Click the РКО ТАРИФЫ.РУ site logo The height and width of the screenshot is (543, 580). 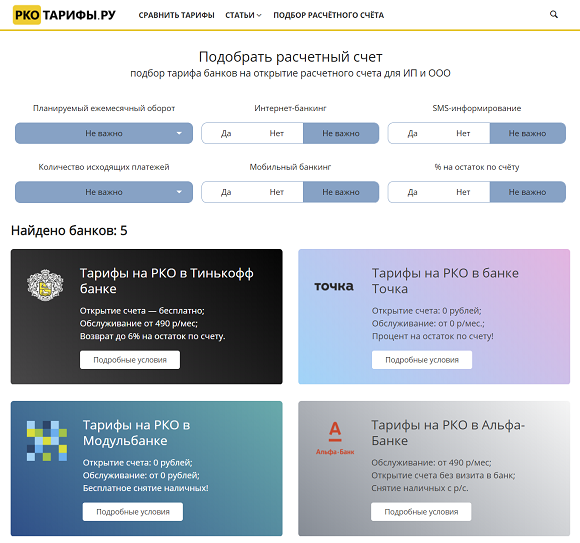click(64, 15)
